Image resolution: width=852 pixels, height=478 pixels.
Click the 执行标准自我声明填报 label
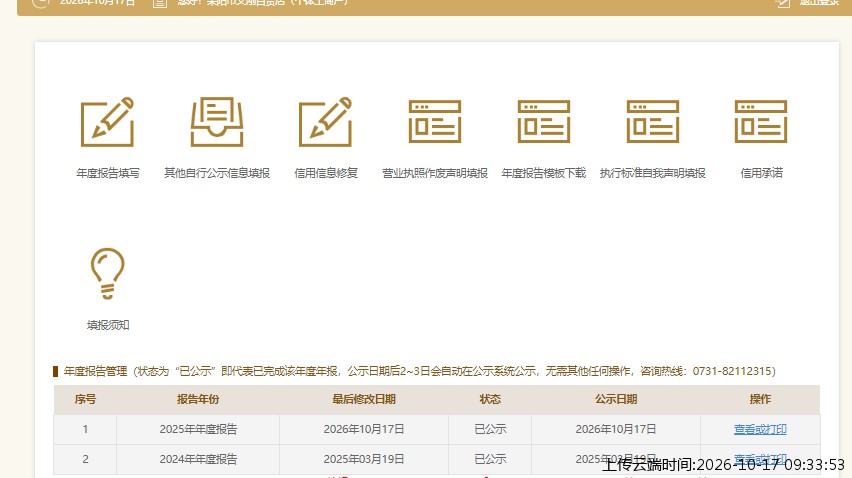point(653,173)
